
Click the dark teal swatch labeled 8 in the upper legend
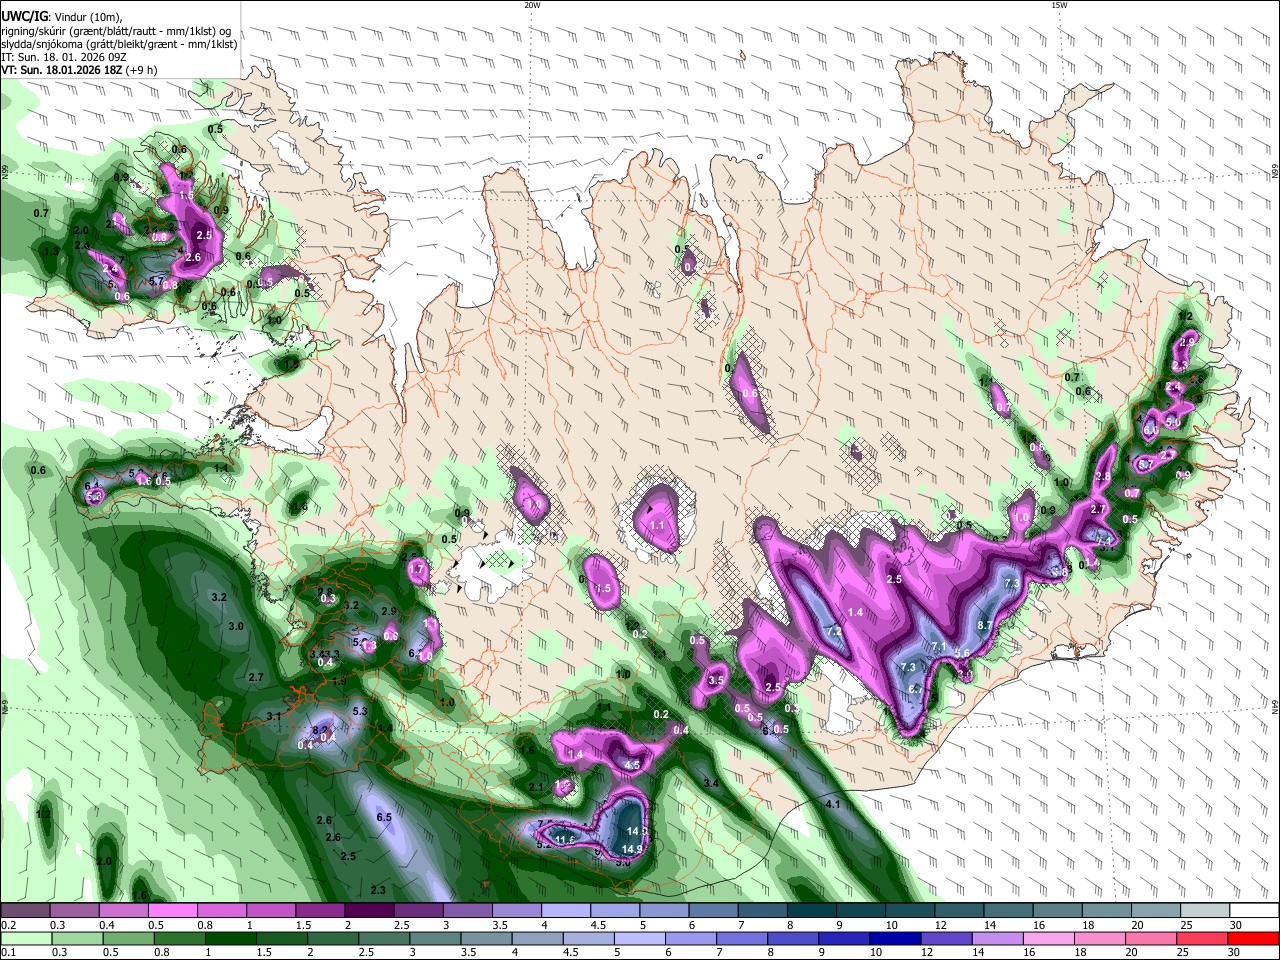point(811,911)
